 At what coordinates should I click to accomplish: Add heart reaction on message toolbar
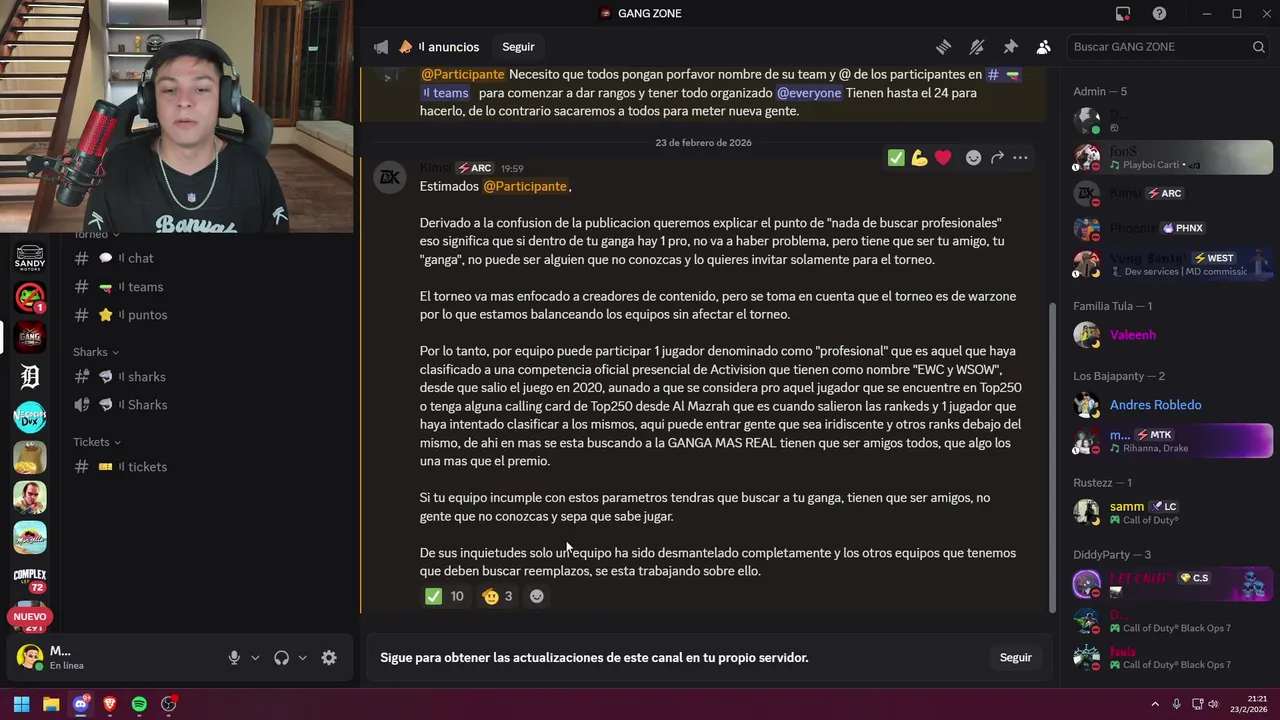click(943, 158)
